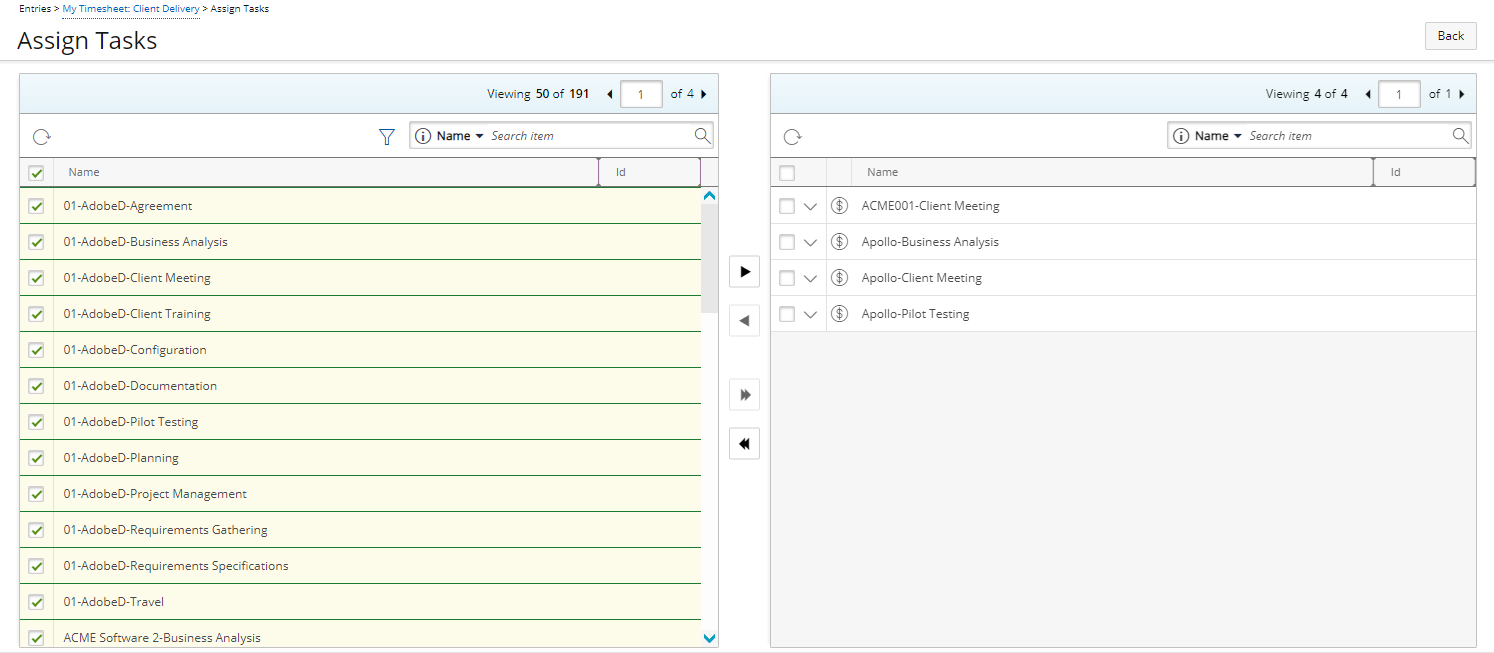Check the ACME001-Client Meeting checkbox

pyautogui.click(x=787, y=206)
